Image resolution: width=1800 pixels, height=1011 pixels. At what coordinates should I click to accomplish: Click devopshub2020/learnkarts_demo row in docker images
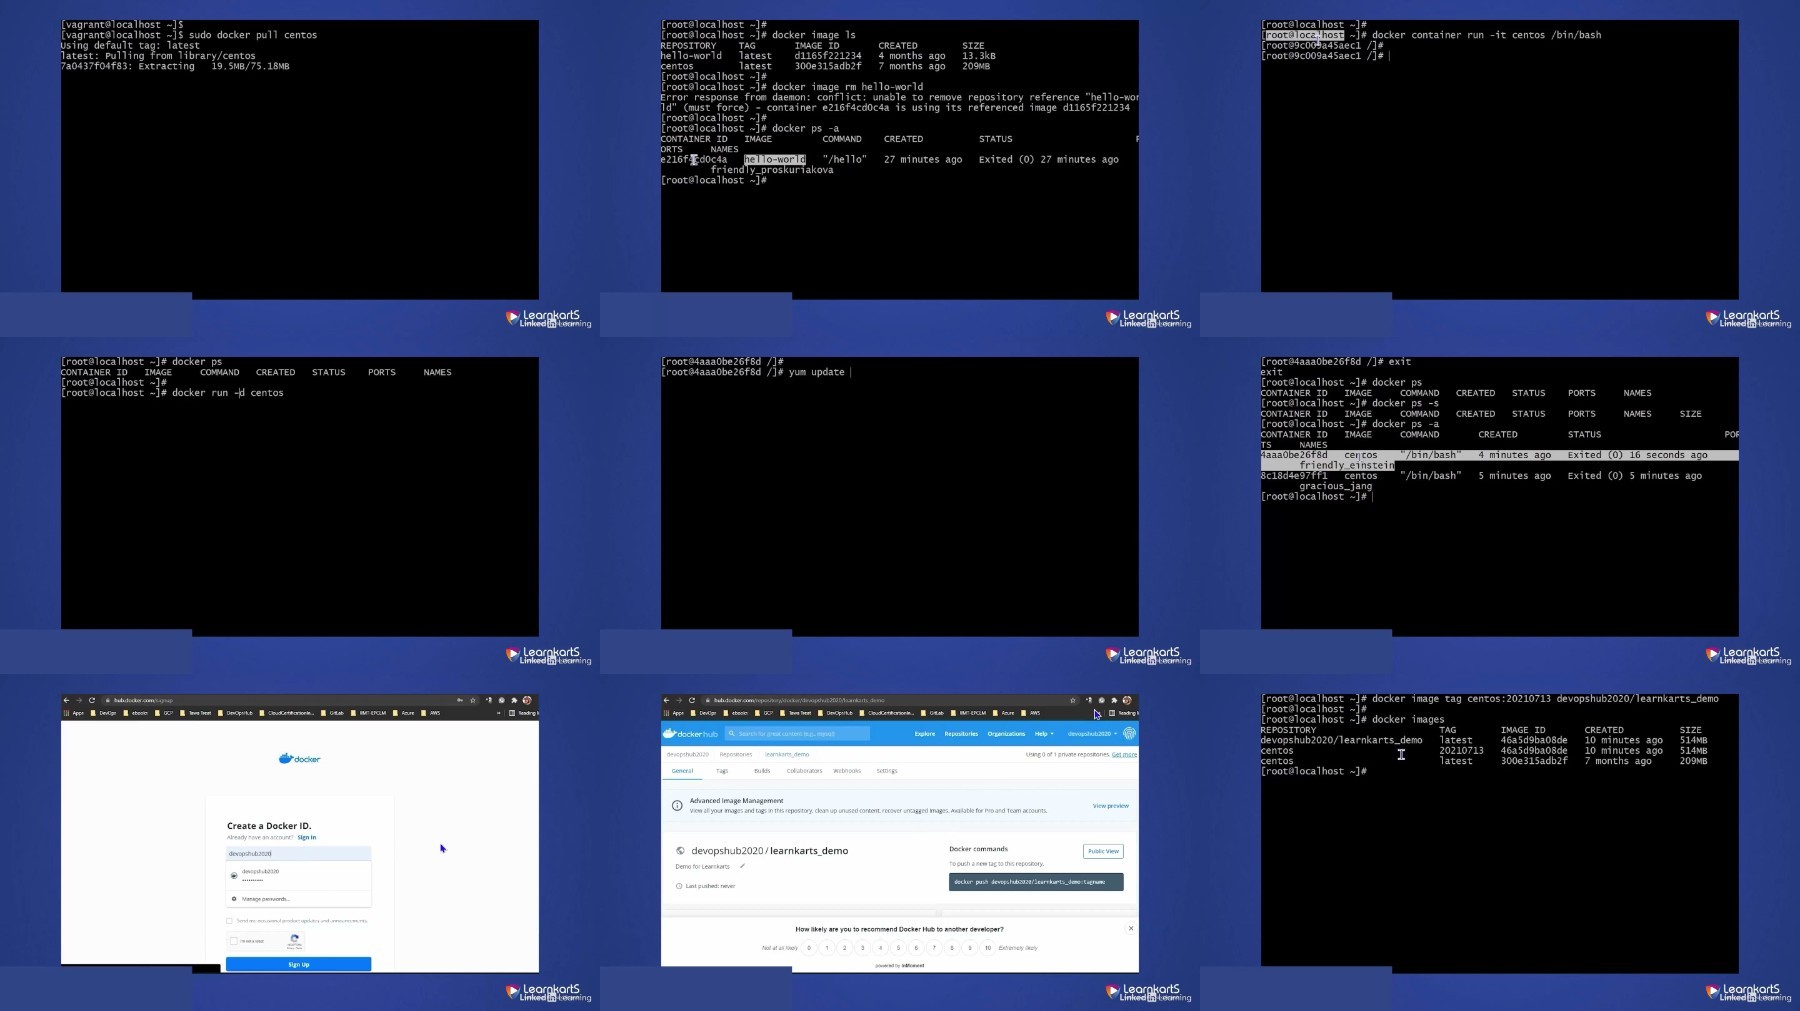1484,740
